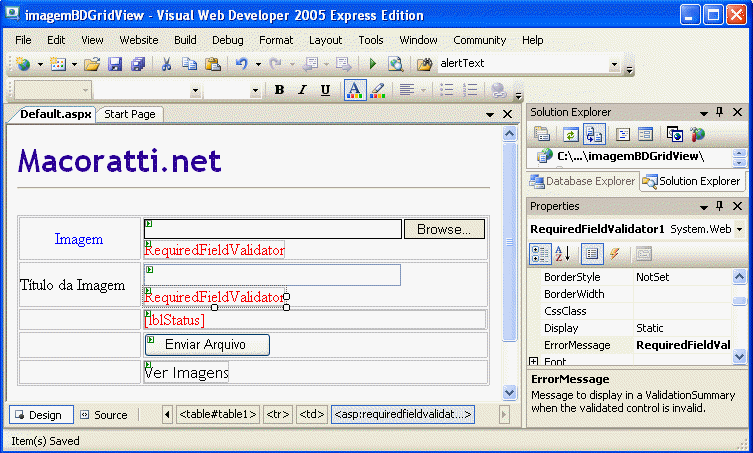The image size is (753, 453).
Task: Pin Properties panel with auto-hide pushpin
Action: coord(719,206)
